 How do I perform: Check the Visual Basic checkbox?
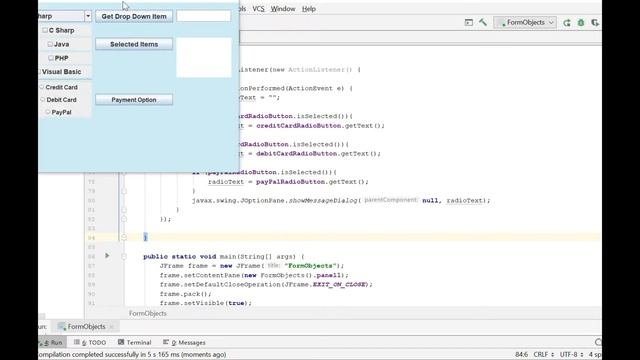click(40, 72)
